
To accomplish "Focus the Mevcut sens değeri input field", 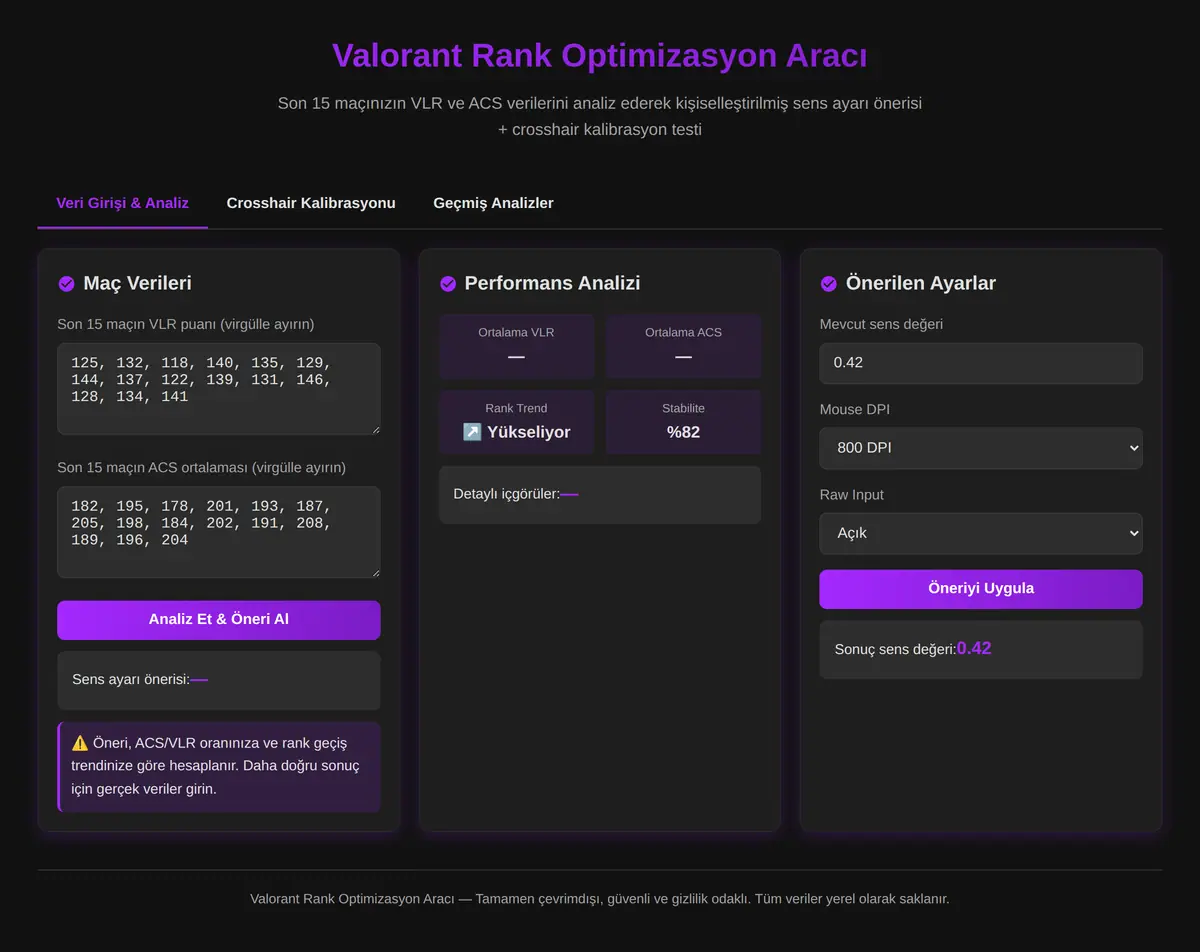I will pyautogui.click(x=981, y=363).
